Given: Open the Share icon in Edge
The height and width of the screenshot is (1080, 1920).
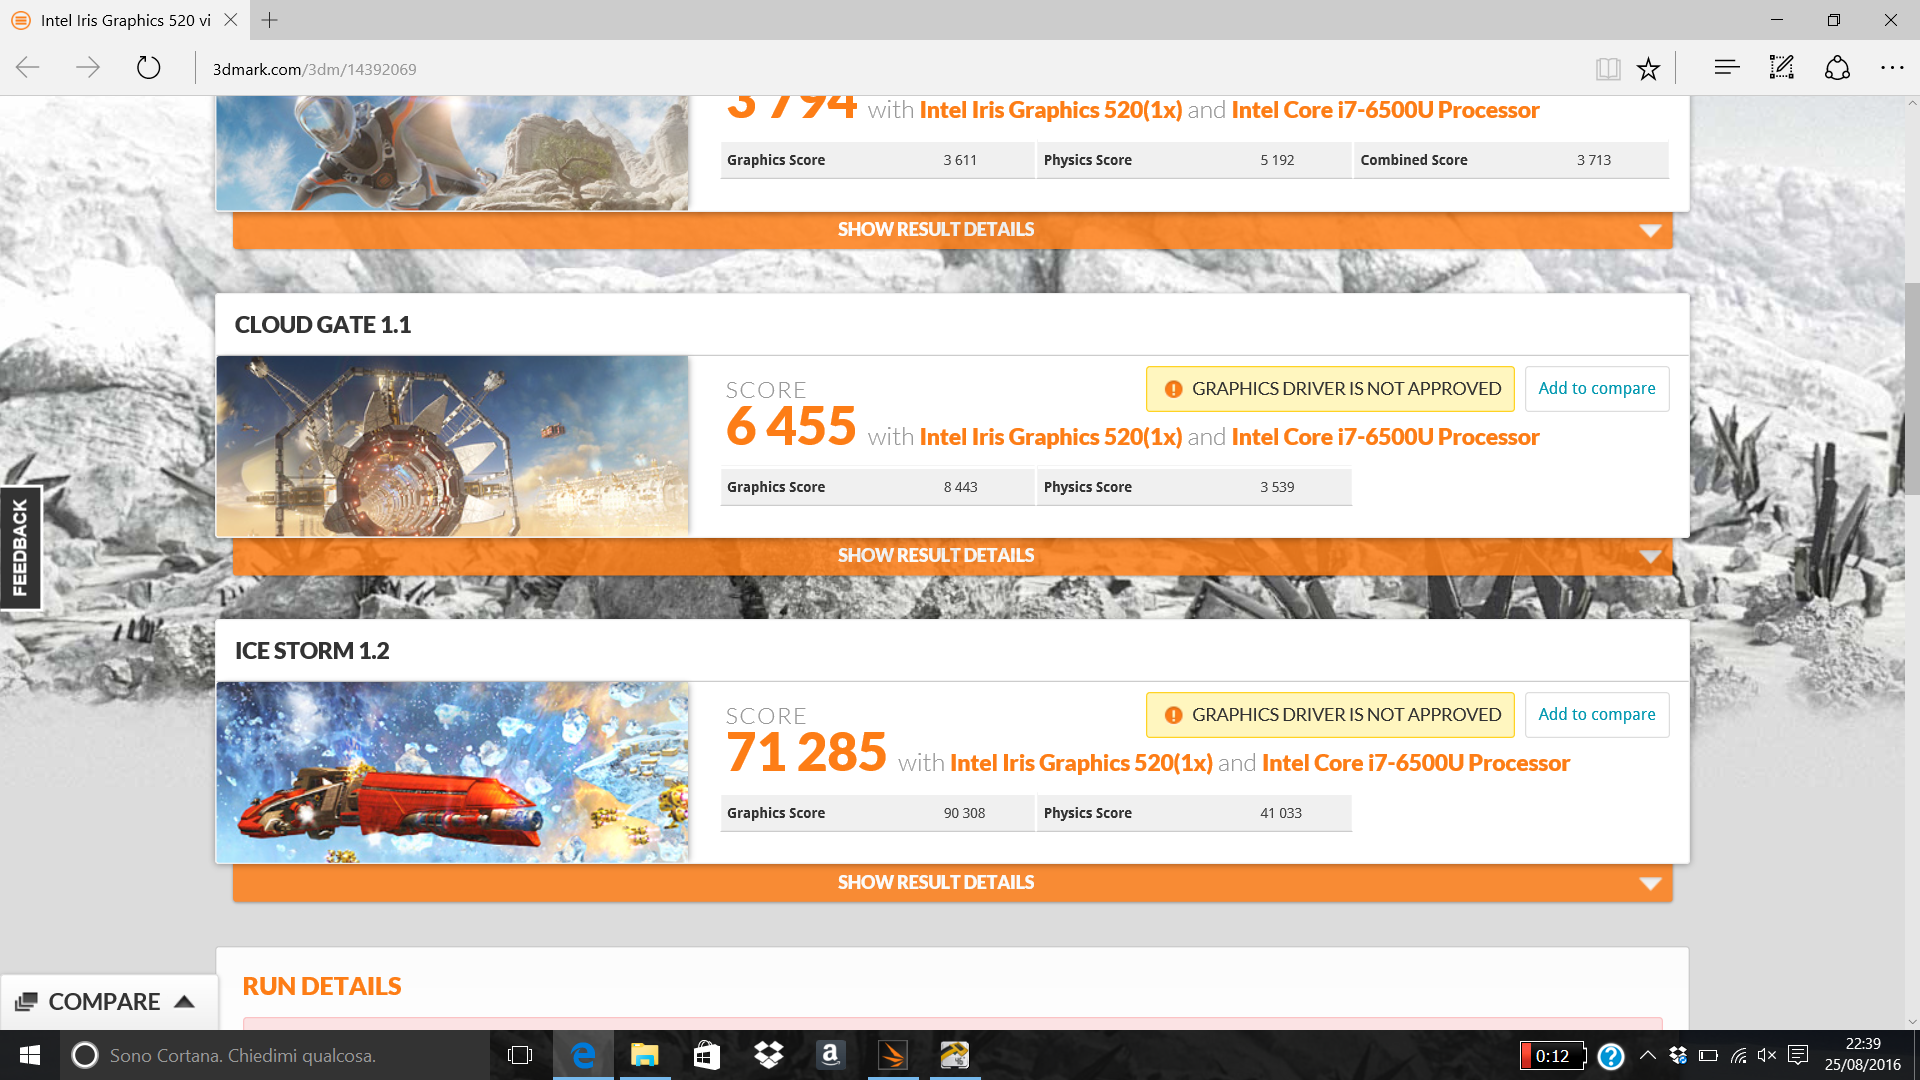Looking at the screenshot, I should tap(1837, 68).
